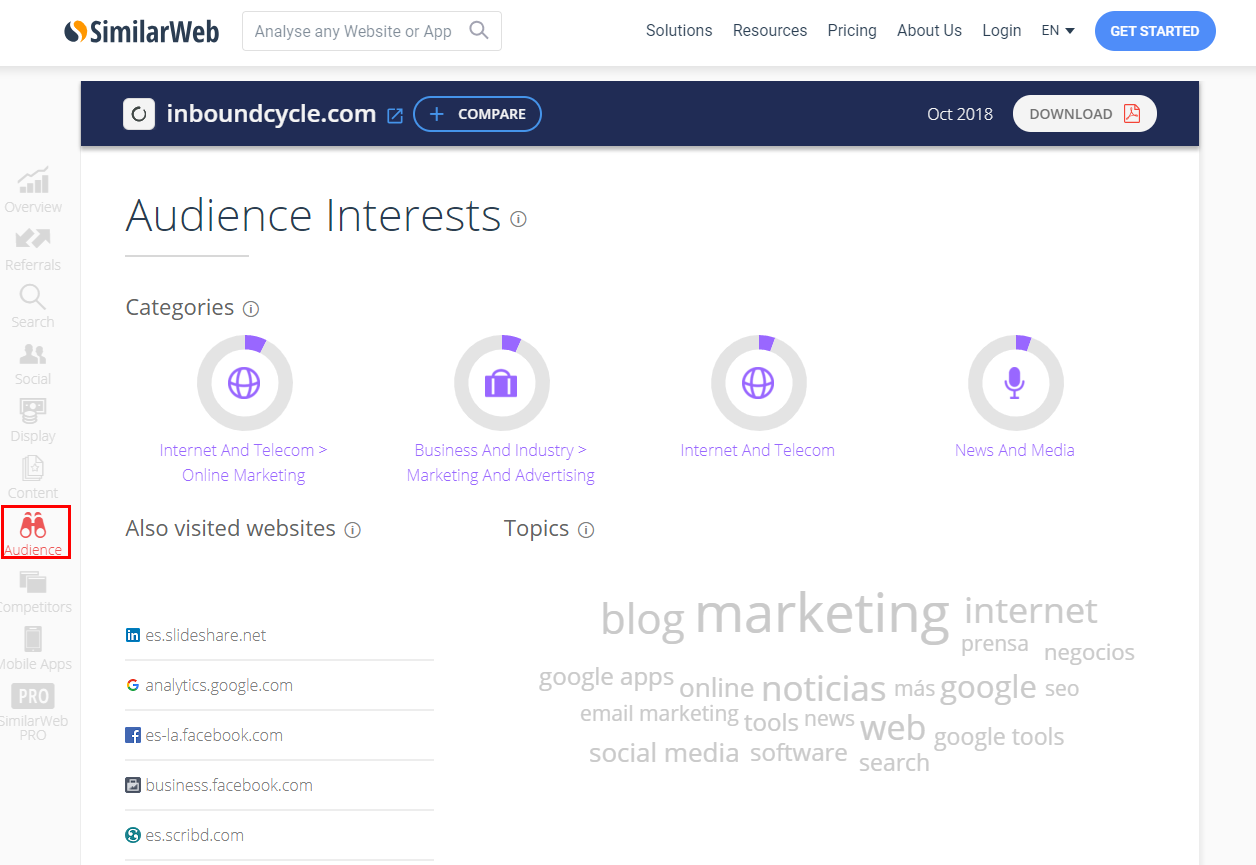Click the word seo in topics cloud
Image resolution: width=1256 pixels, height=865 pixels.
[x=1062, y=688]
